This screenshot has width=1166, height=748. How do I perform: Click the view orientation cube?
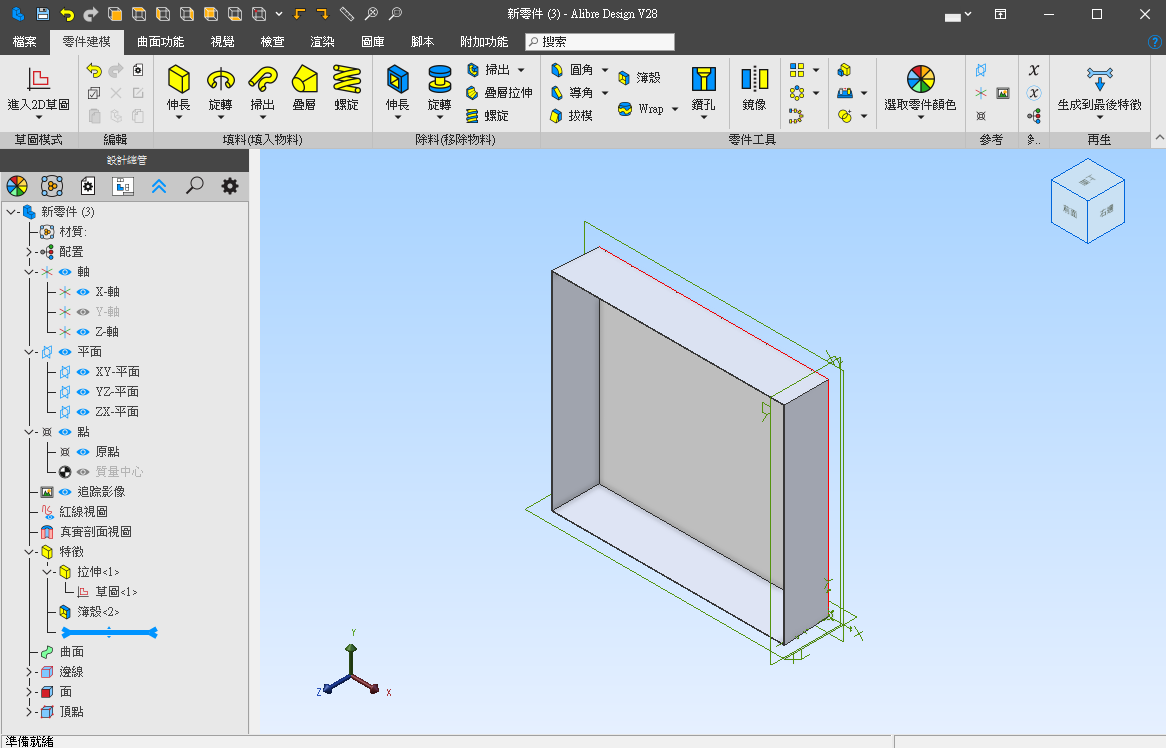(1087, 201)
